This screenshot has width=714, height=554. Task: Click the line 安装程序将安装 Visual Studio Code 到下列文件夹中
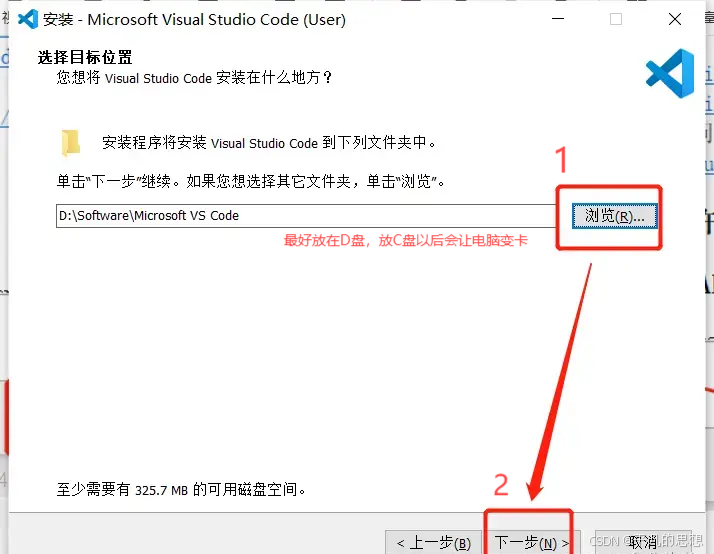tap(269, 142)
